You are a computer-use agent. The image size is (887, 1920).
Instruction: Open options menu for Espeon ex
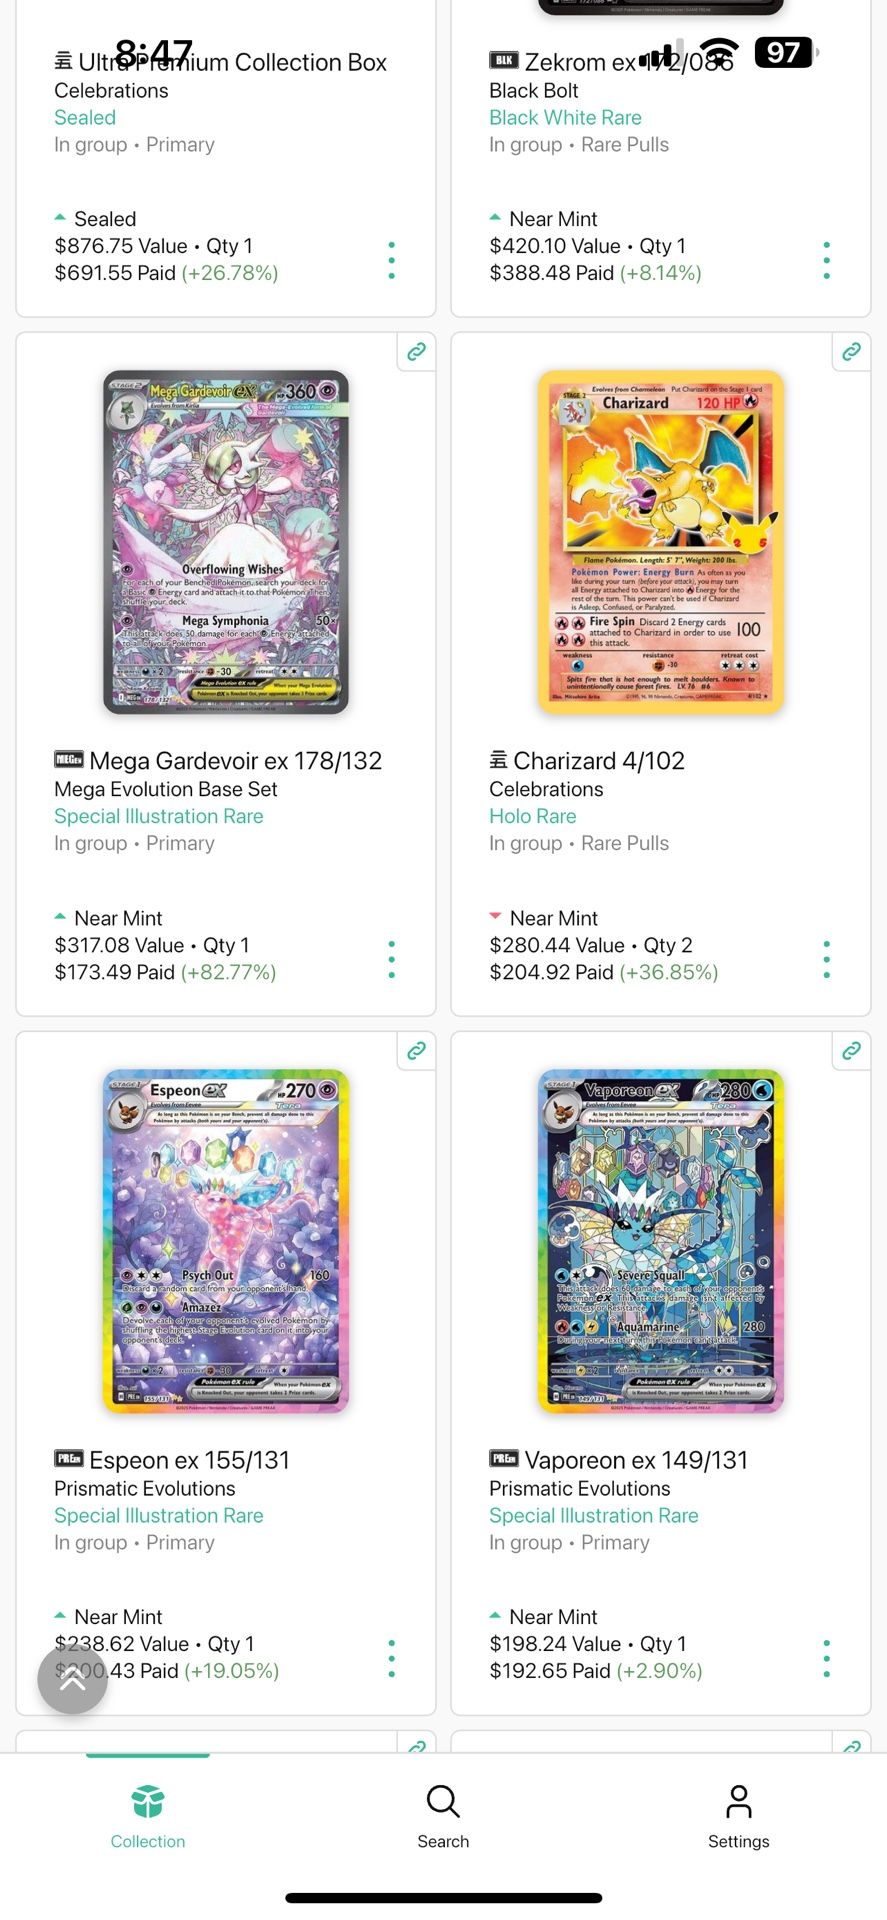[x=391, y=1658]
